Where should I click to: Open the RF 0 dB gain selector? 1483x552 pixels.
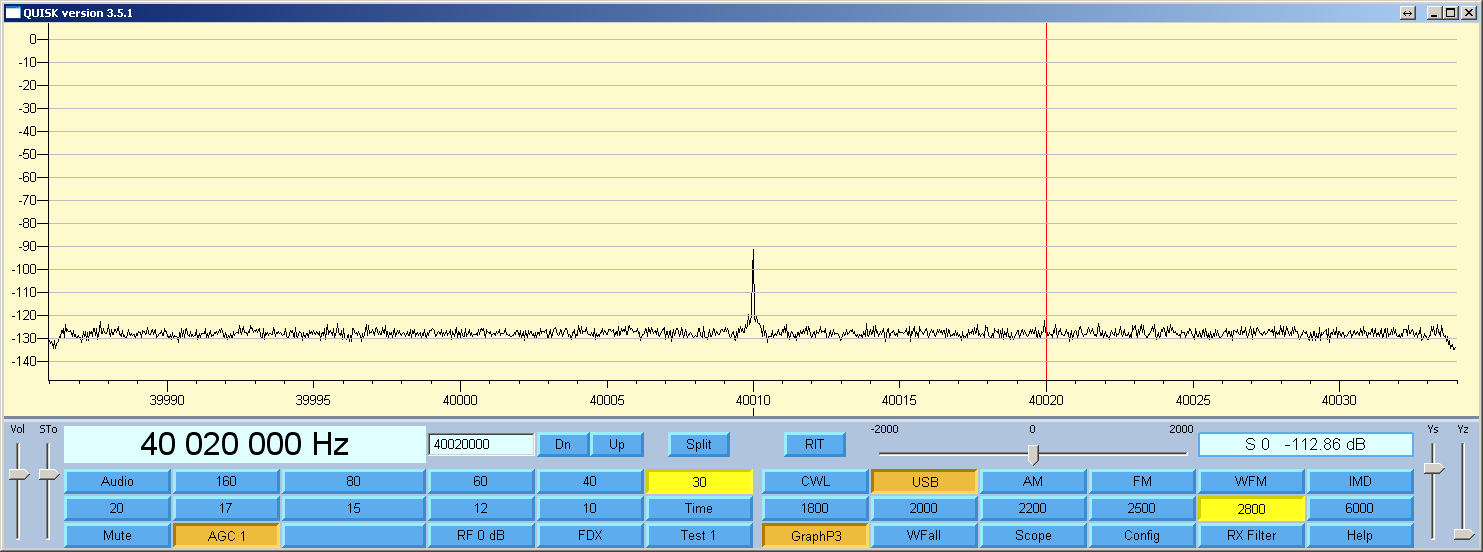[481, 535]
